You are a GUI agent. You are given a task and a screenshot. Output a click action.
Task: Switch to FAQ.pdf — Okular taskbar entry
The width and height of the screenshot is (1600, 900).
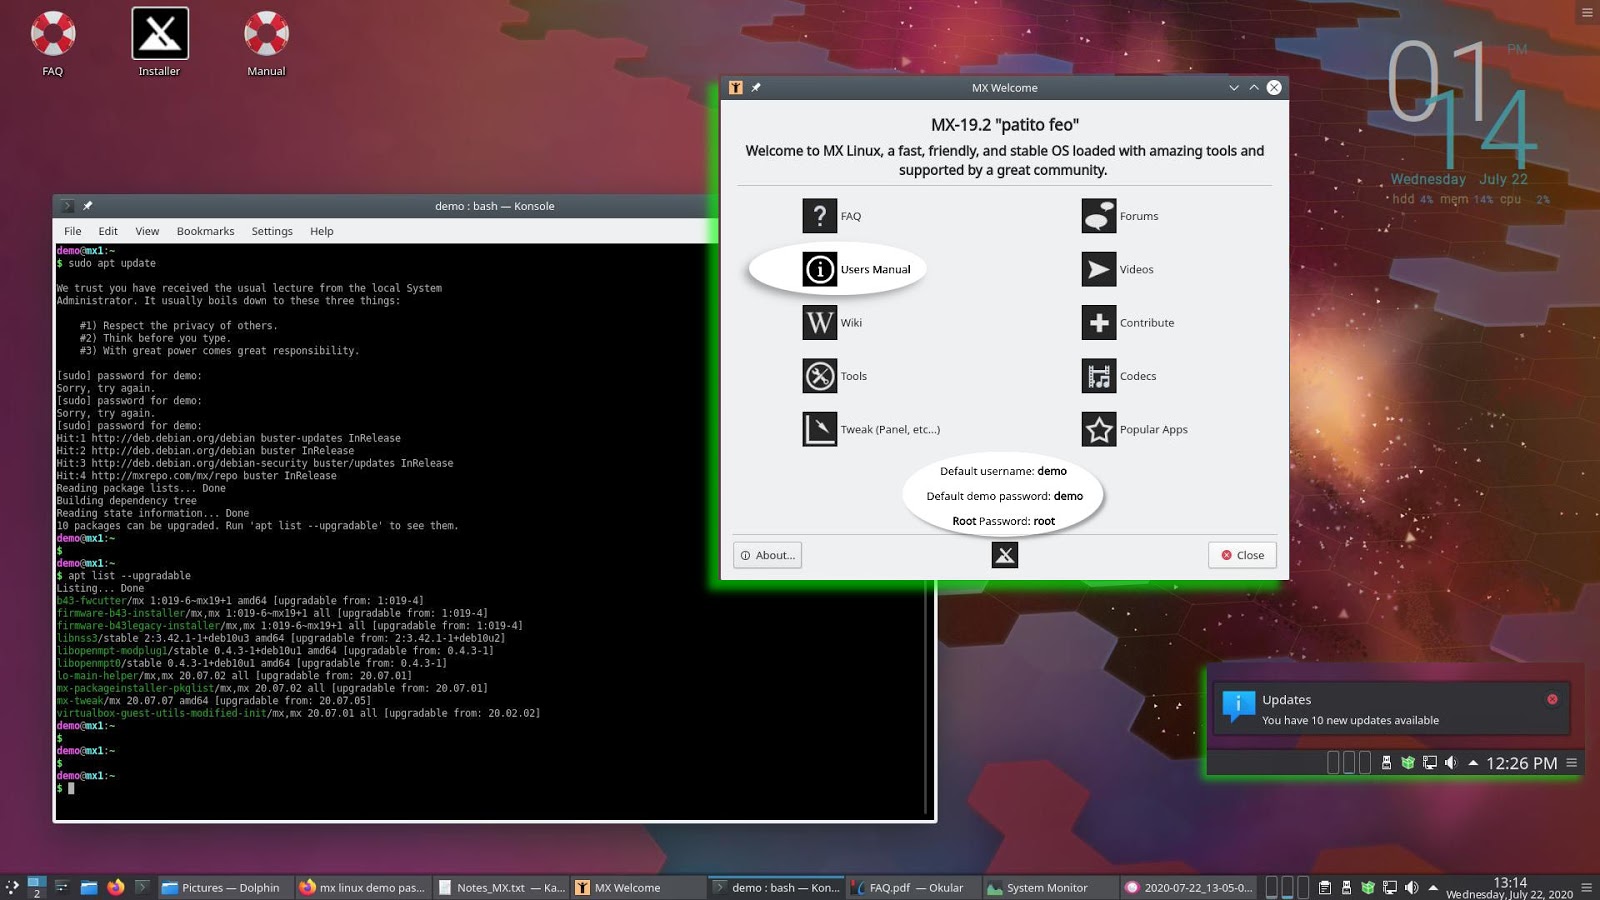[914, 887]
